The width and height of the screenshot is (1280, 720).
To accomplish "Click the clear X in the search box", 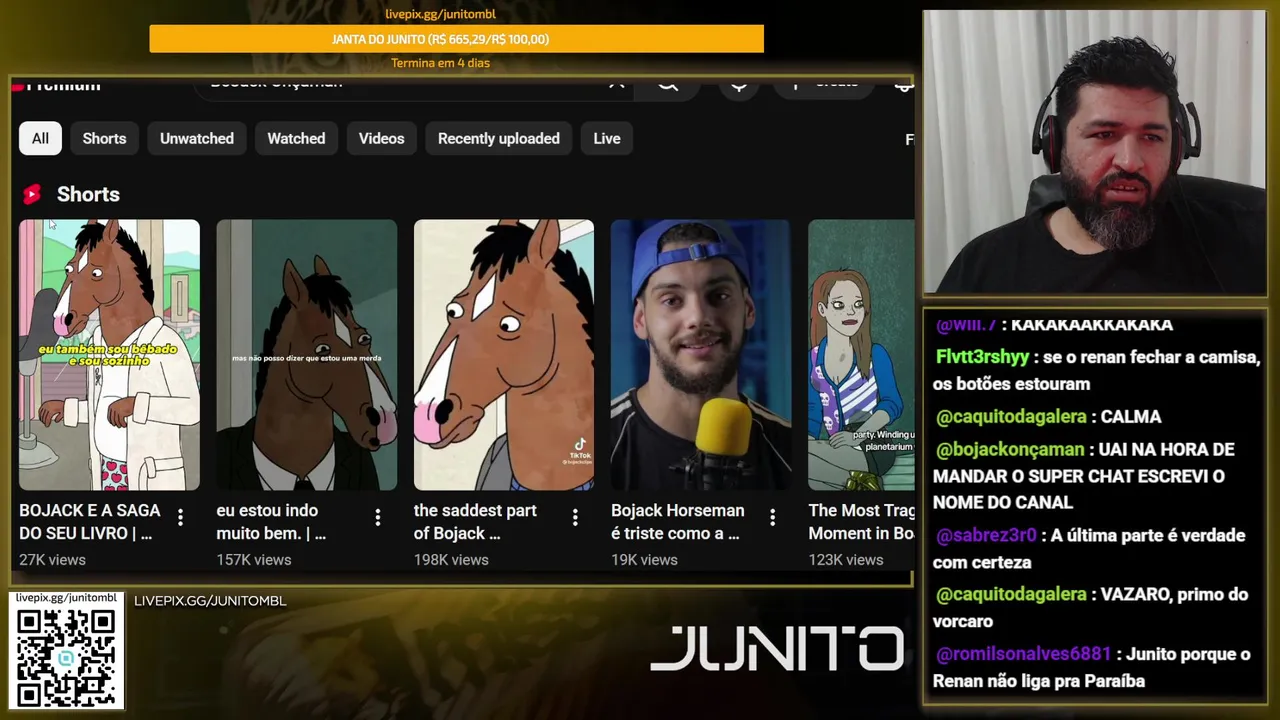I will pos(617,84).
